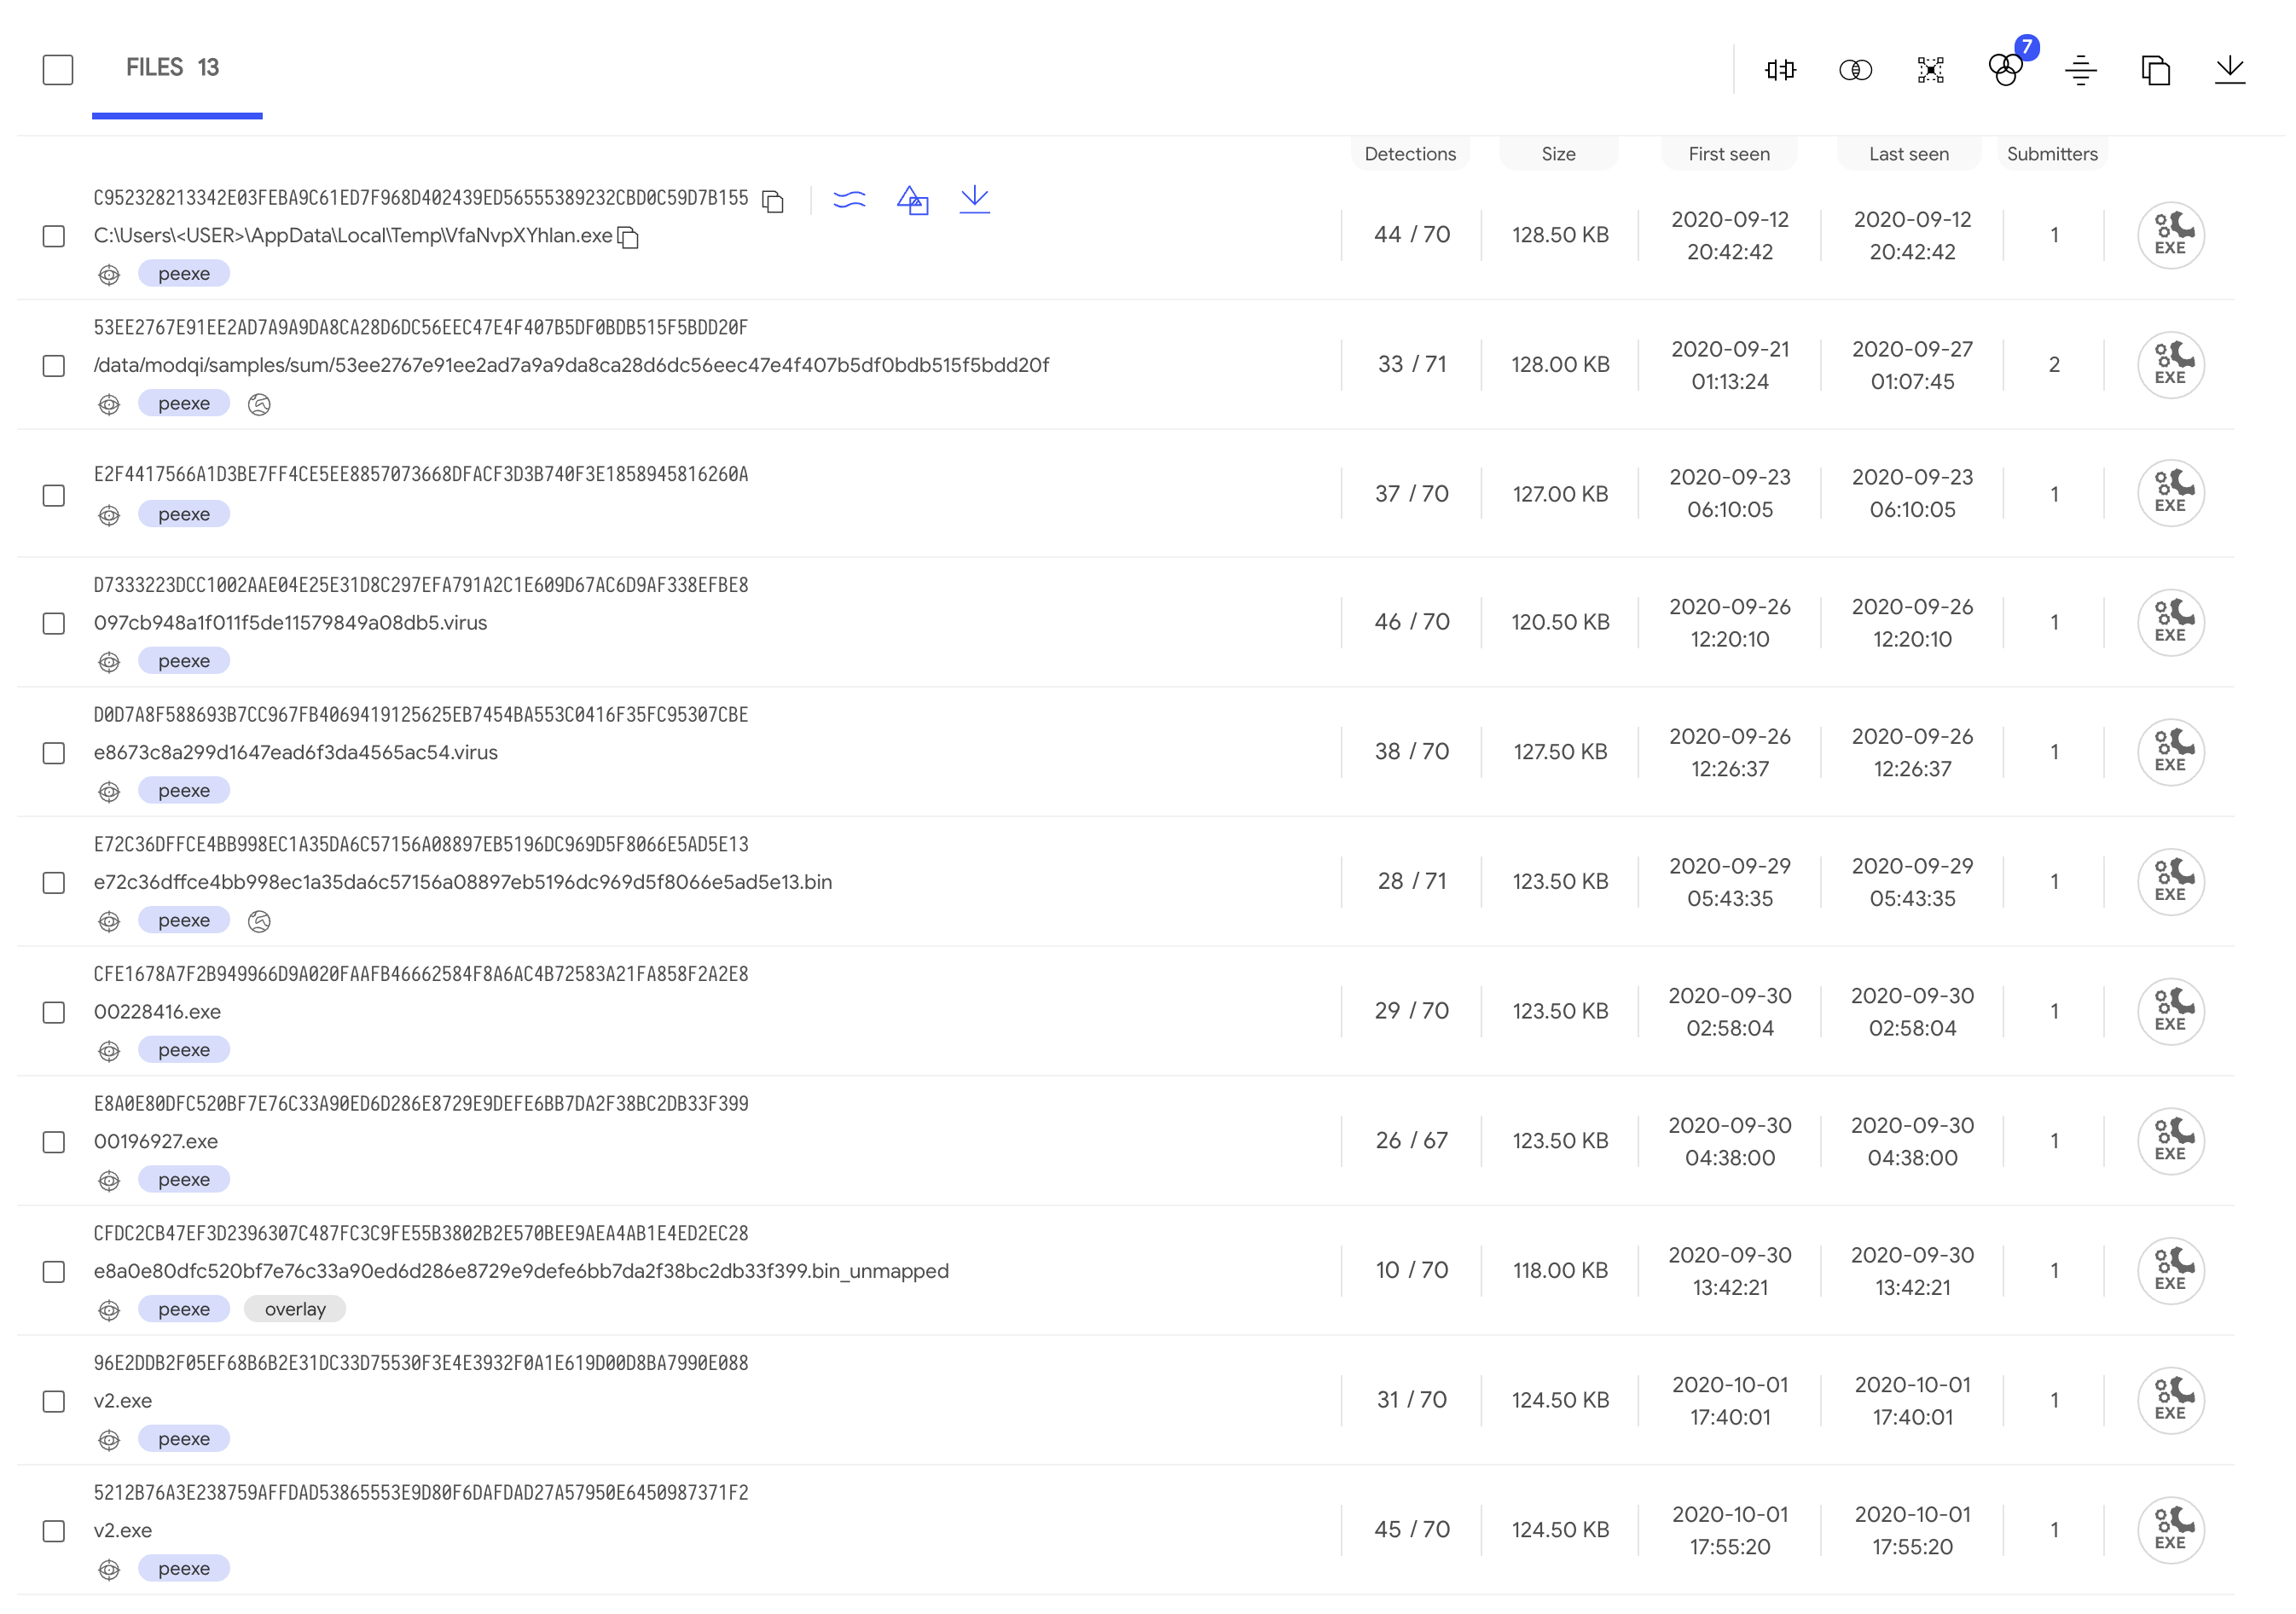Select checkbox for 097cb948a1f011f5de11579849a08db5.virus
2296x1614 pixels.
click(54, 623)
